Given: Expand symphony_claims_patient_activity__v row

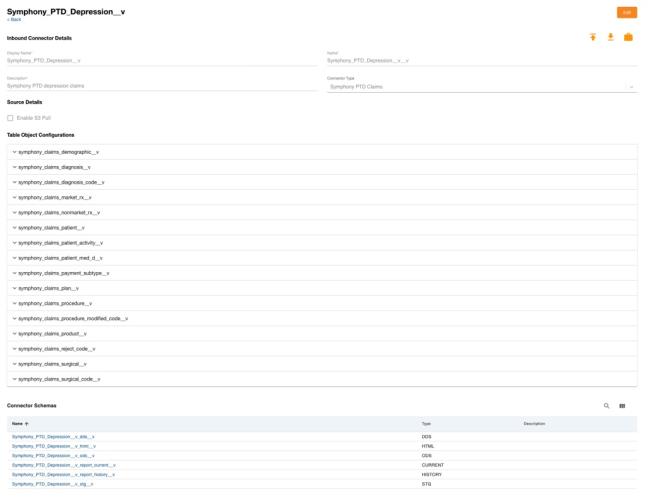Looking at the screenshot, I should pyautogui.click(x=15, y=243).
